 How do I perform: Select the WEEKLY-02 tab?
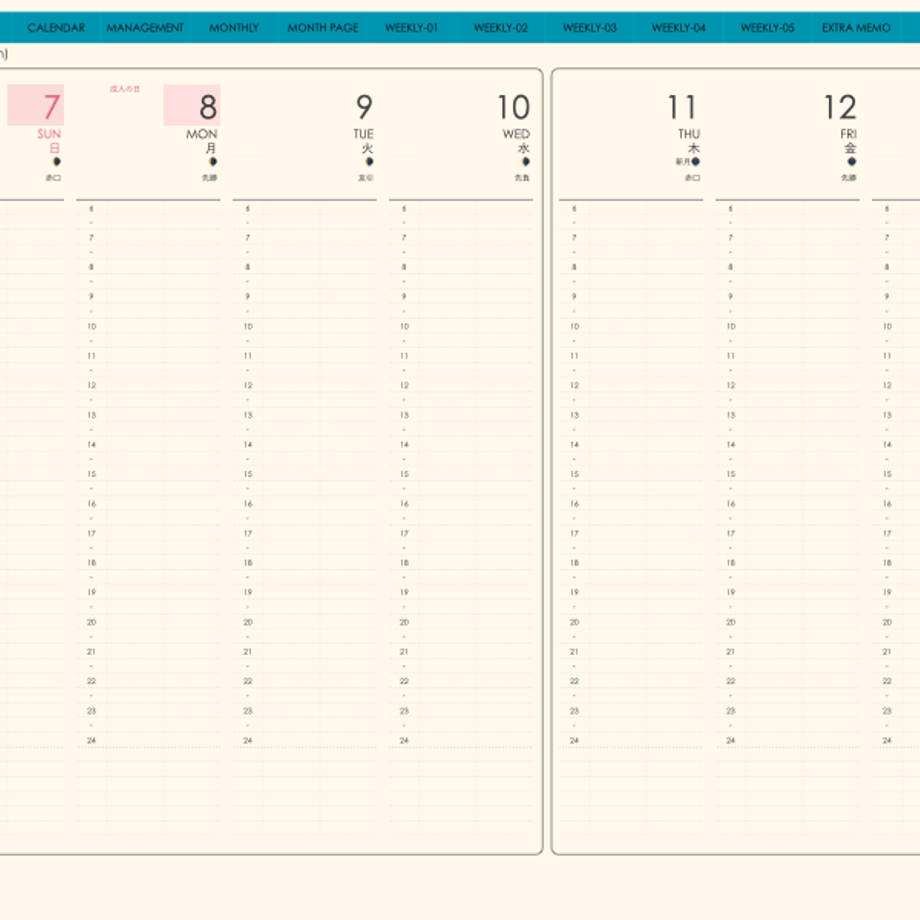tap(500, 28)
